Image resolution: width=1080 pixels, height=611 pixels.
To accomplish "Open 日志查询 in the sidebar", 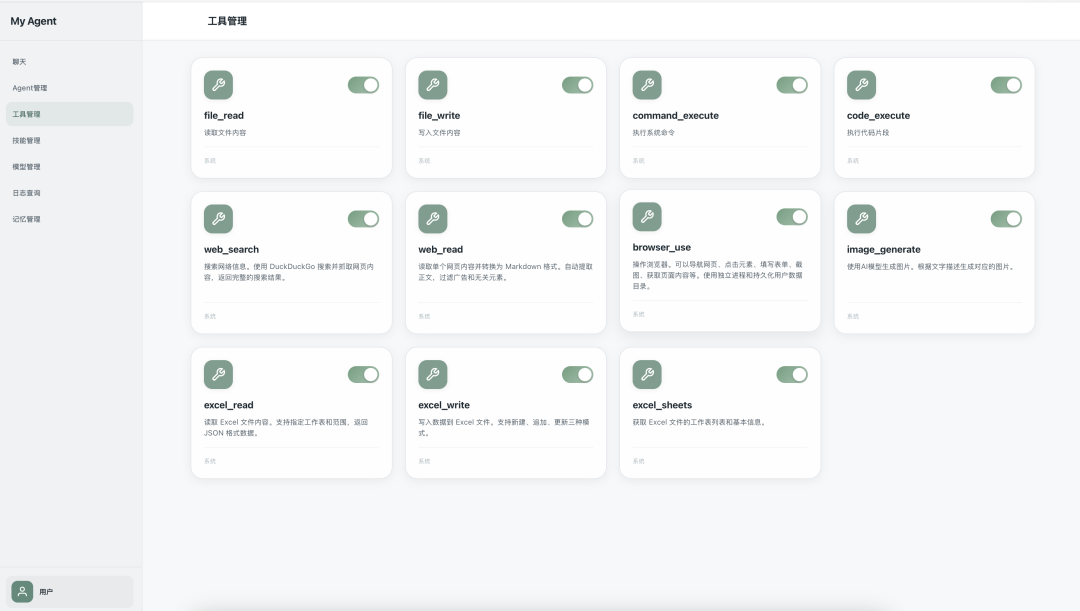I will pyautogui.click(x=27, y=193).
